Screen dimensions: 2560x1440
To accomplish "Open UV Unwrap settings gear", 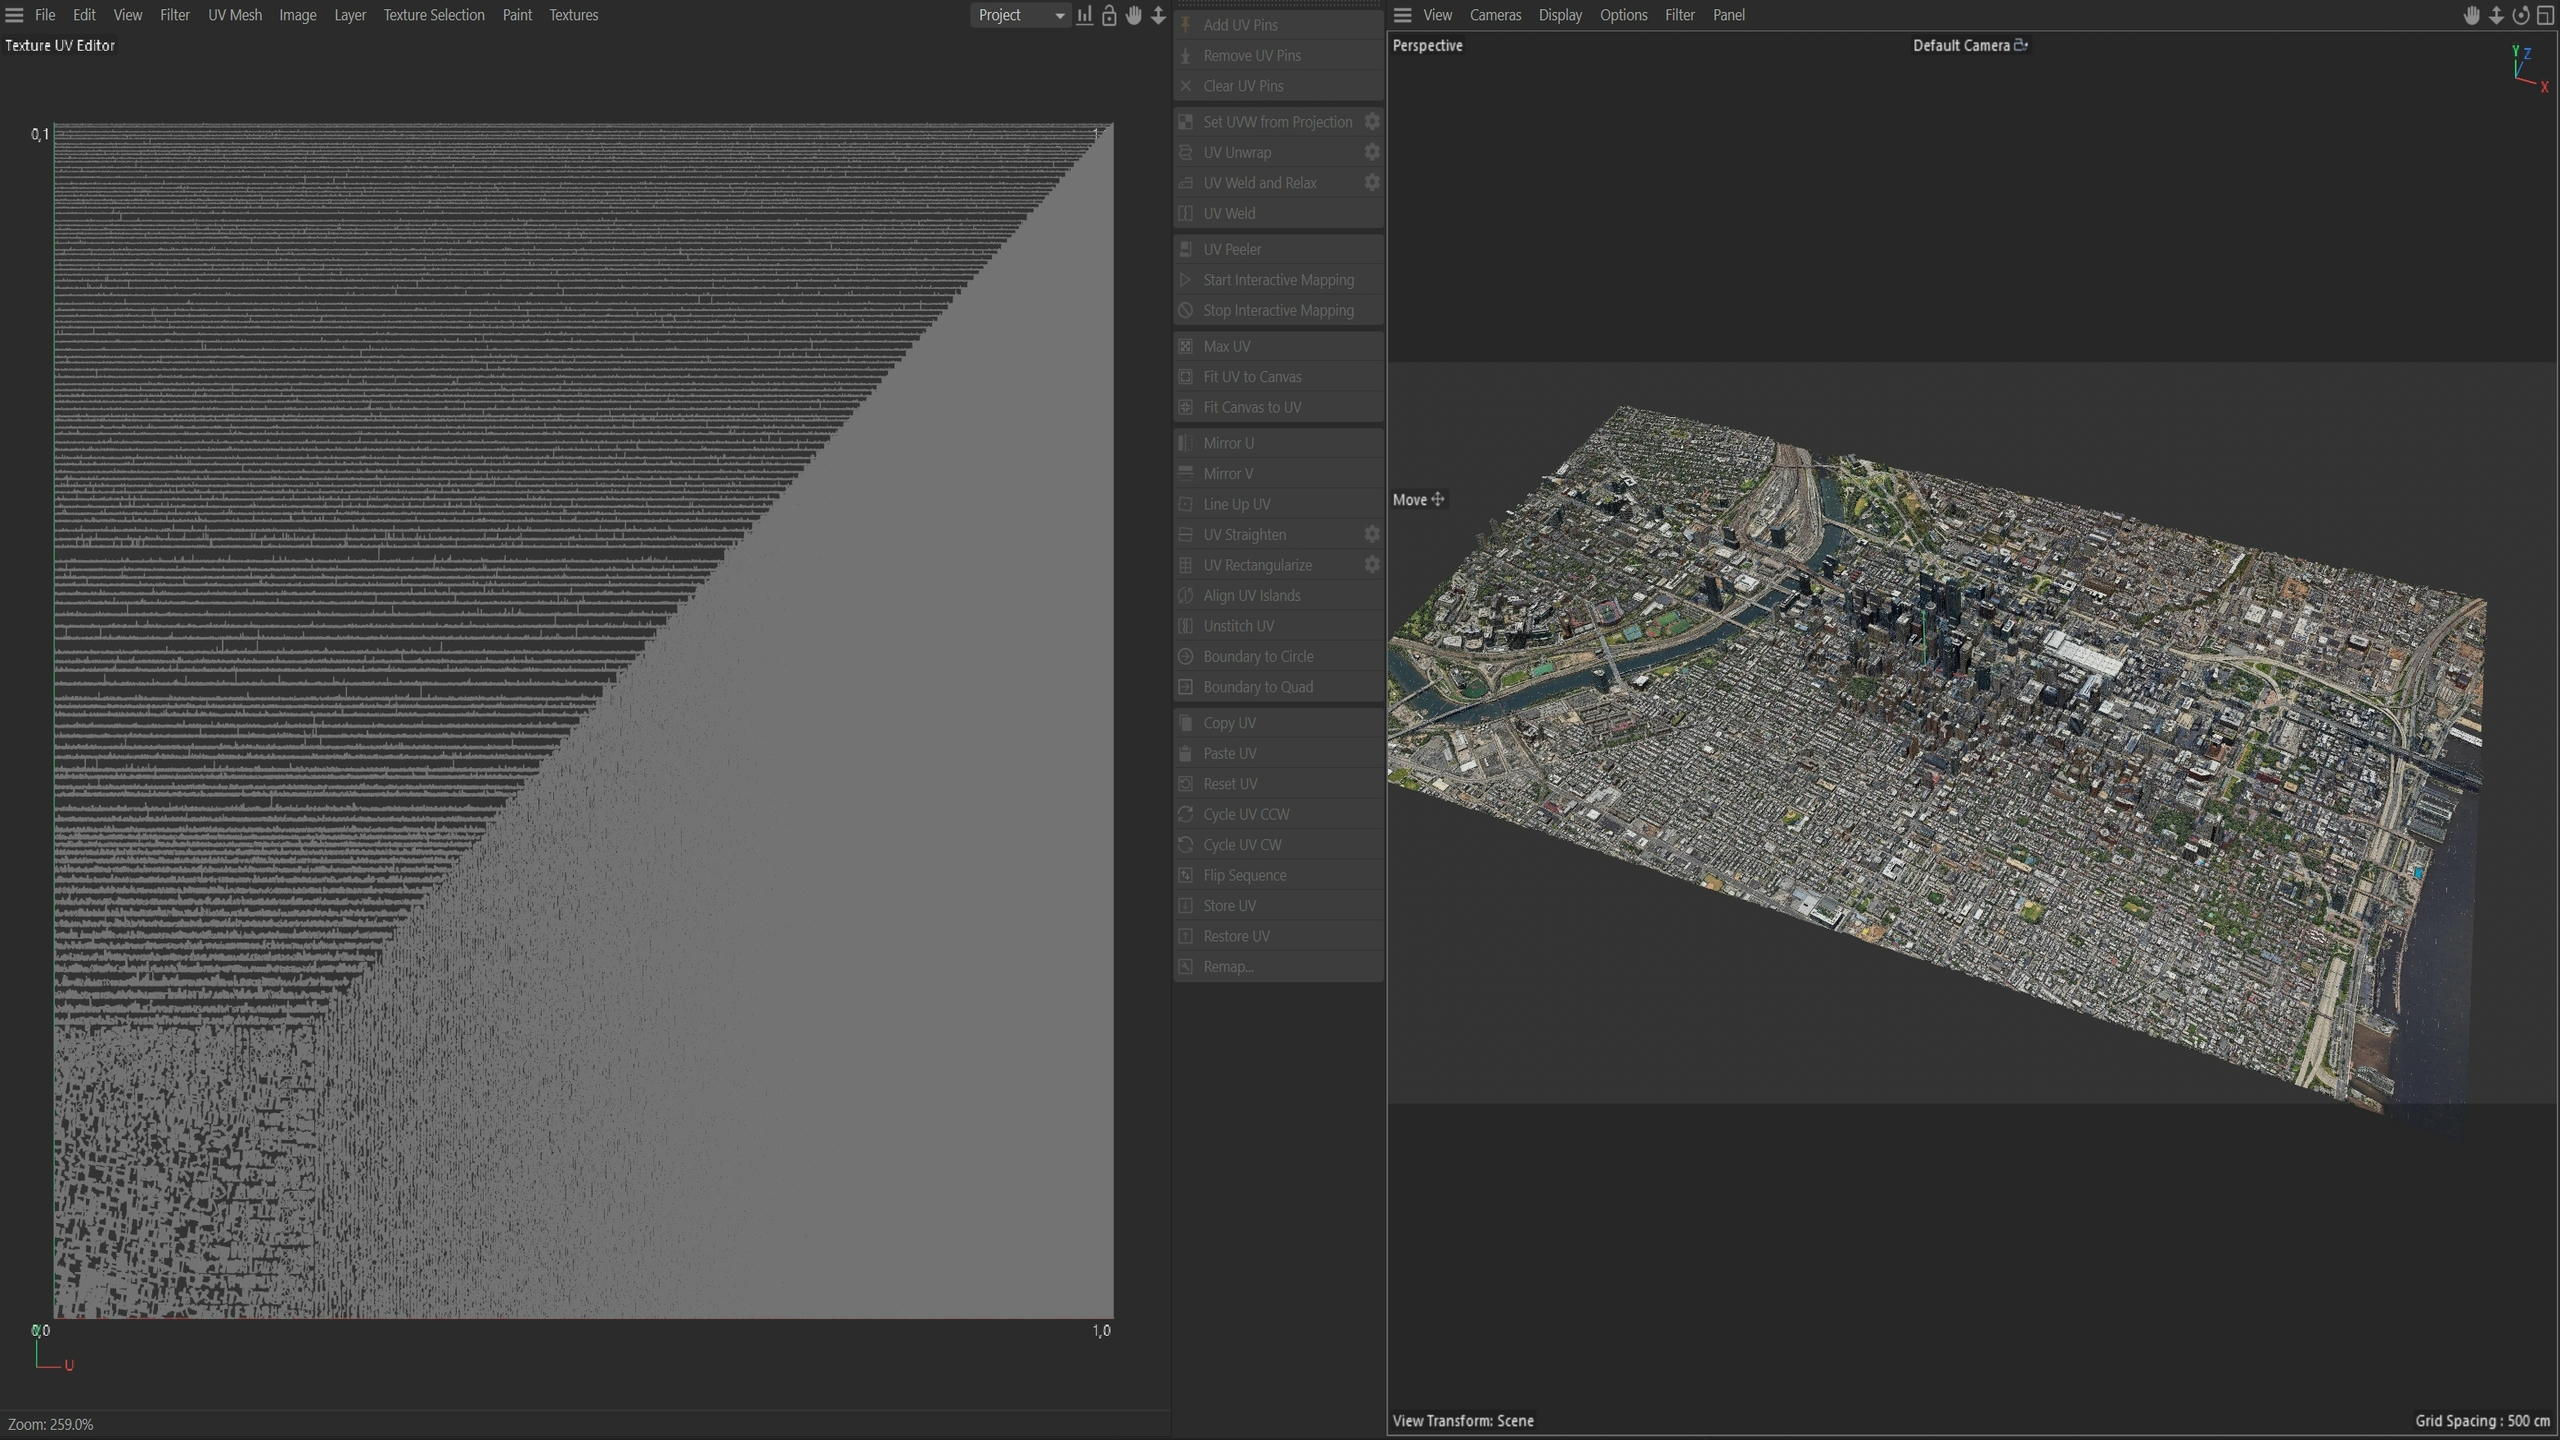I will coord(1372,152).
